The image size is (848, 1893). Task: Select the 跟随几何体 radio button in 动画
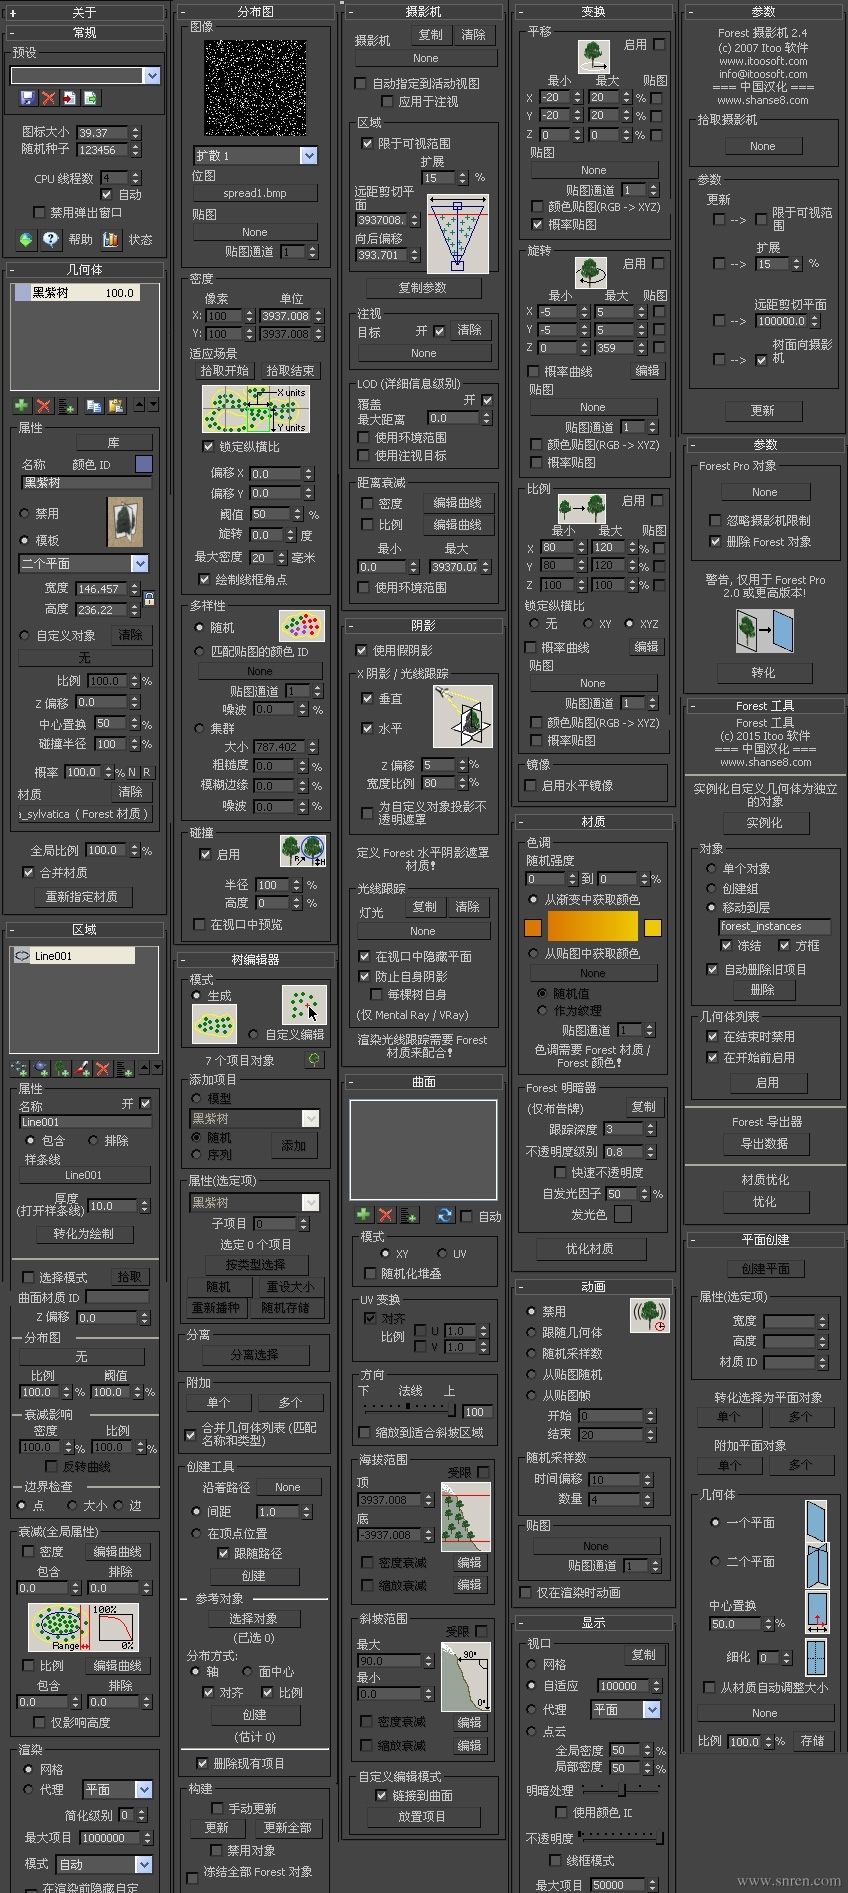(531, 1332)
